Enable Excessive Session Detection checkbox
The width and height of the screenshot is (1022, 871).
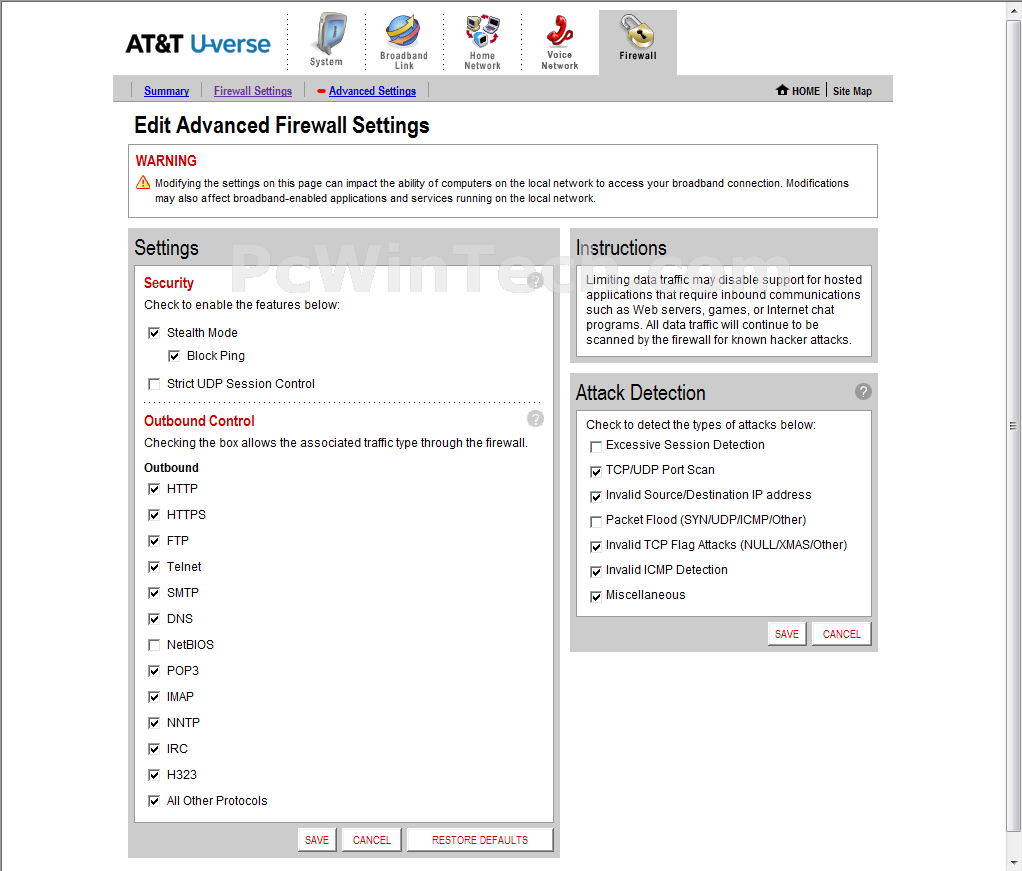click(596, 446)
